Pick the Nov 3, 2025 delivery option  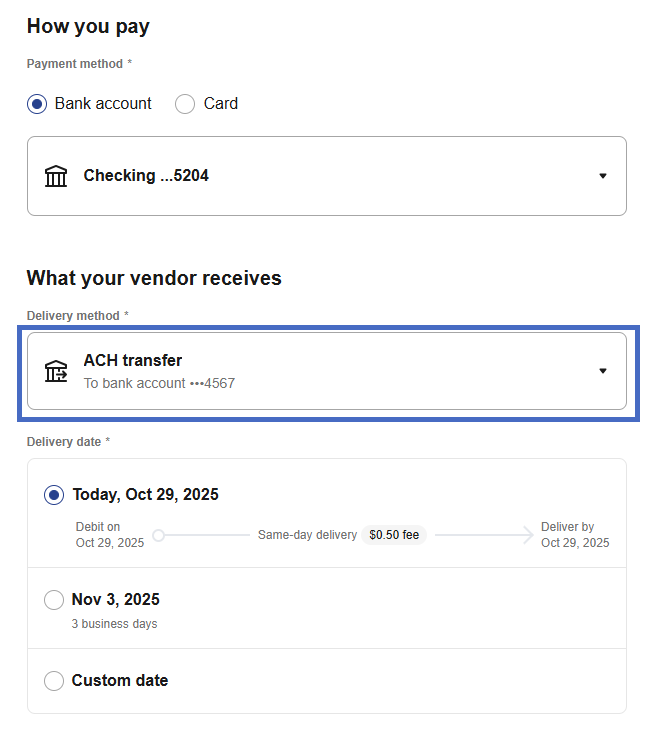click(x=54, y=600)
